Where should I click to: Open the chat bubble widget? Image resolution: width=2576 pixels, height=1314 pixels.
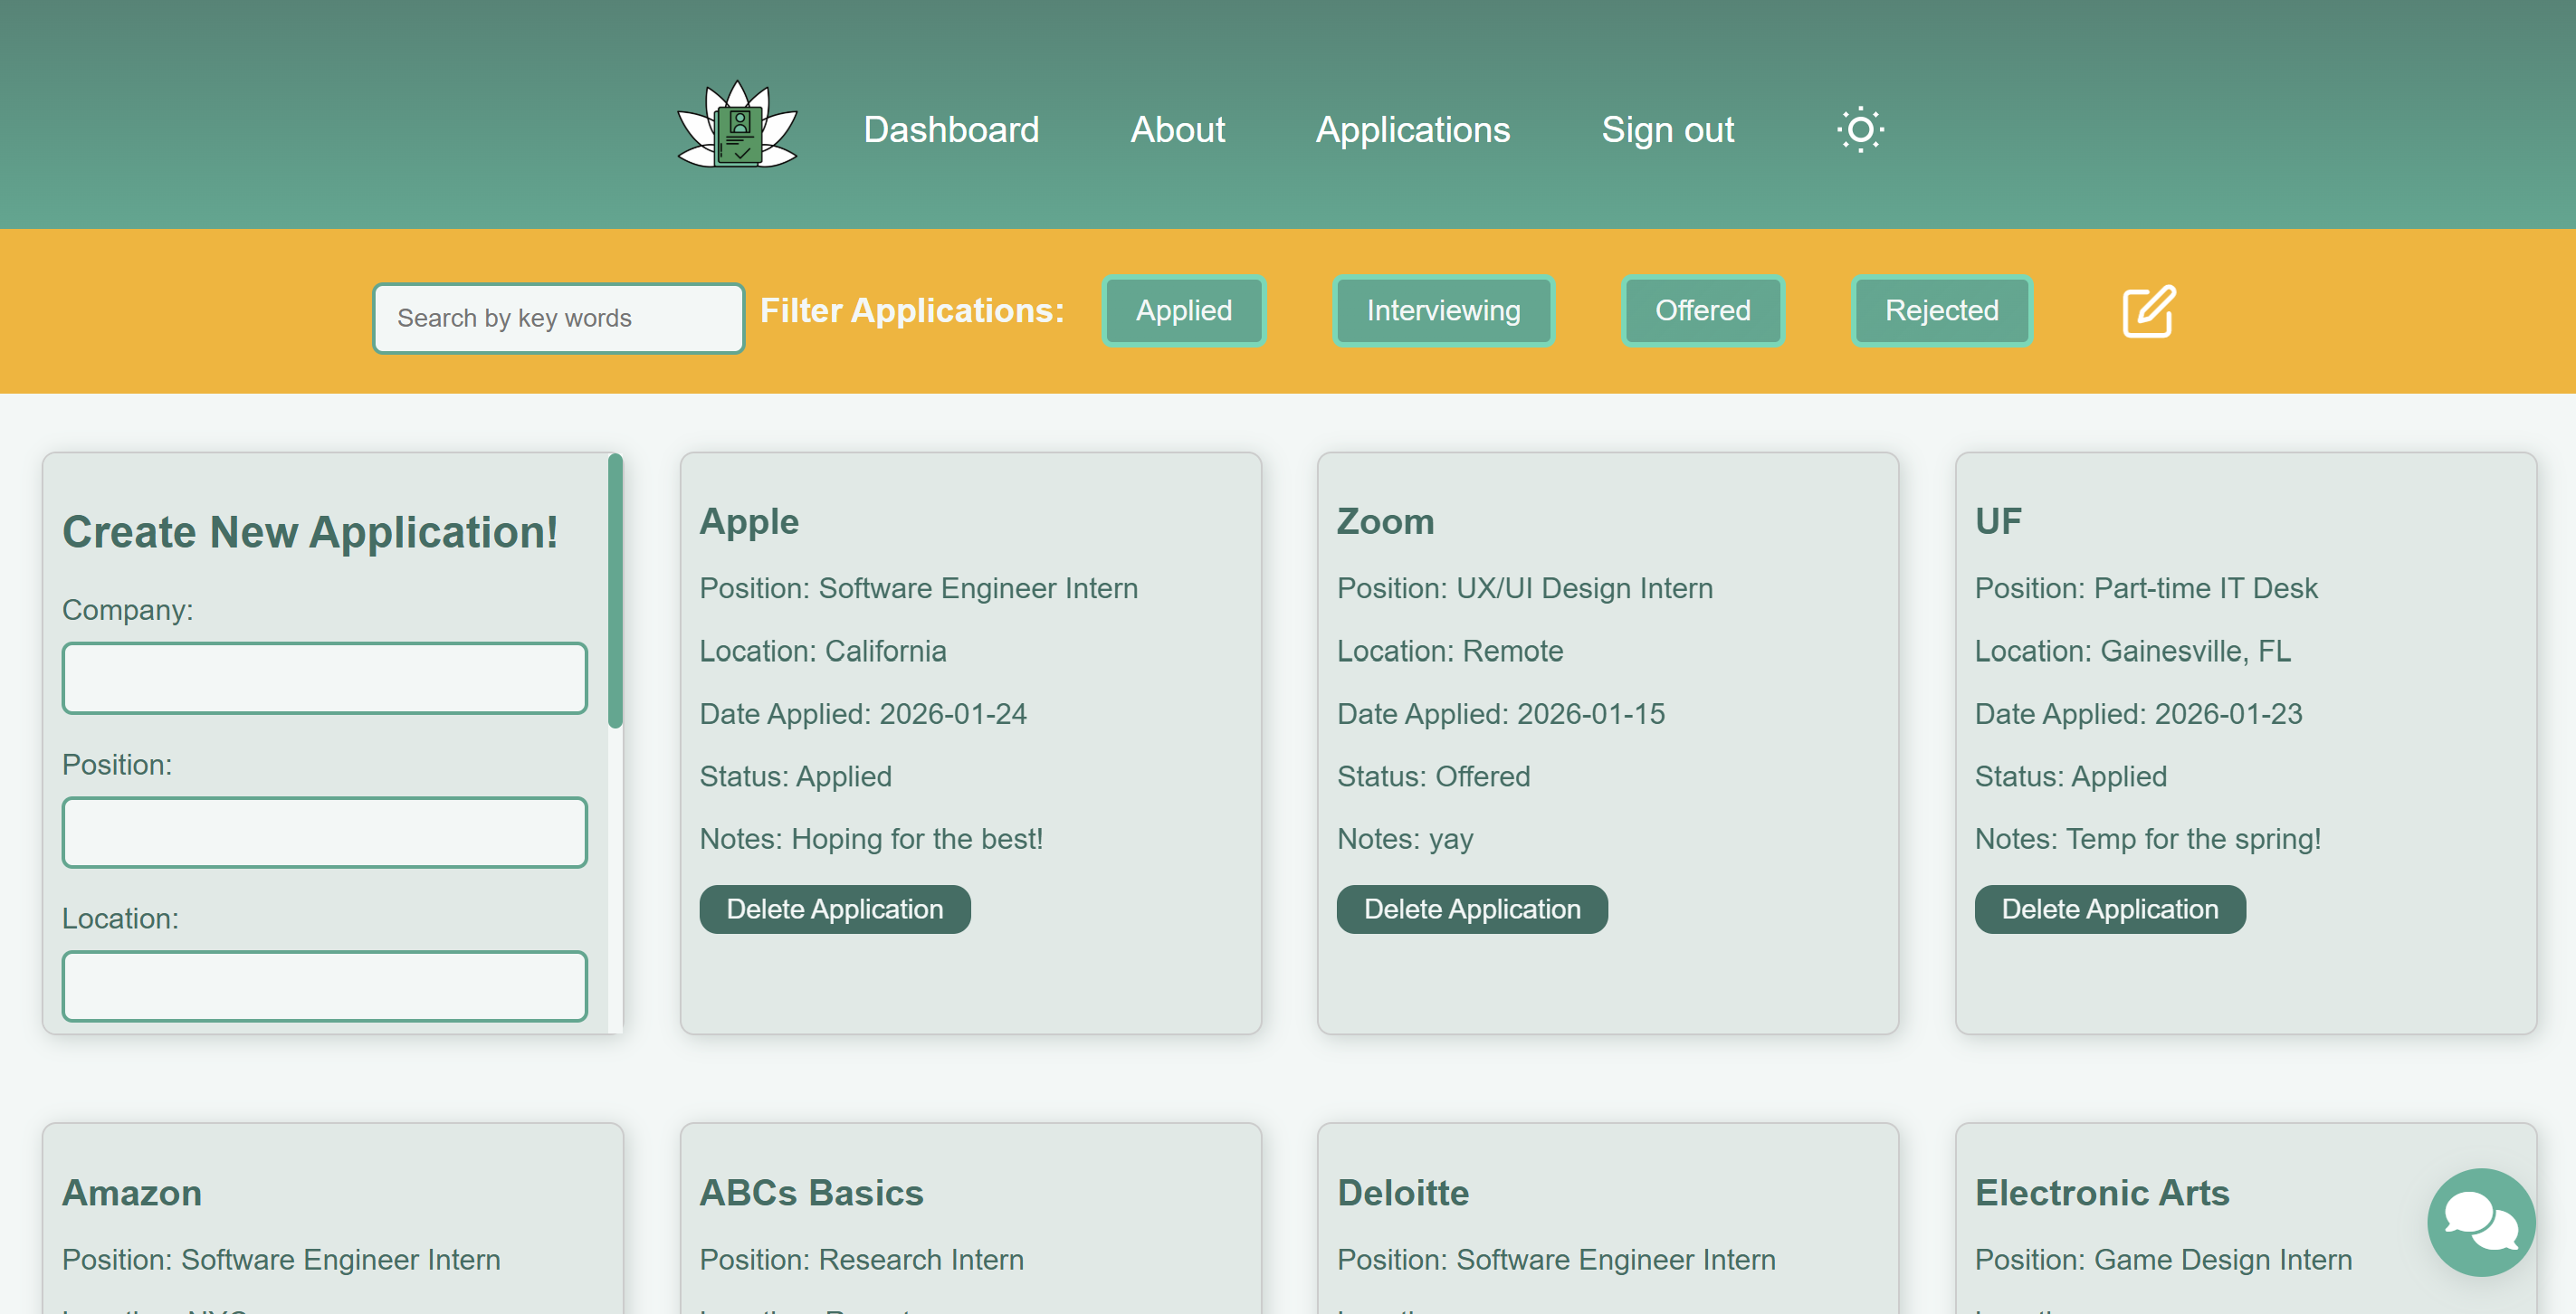[2480, 1221]
